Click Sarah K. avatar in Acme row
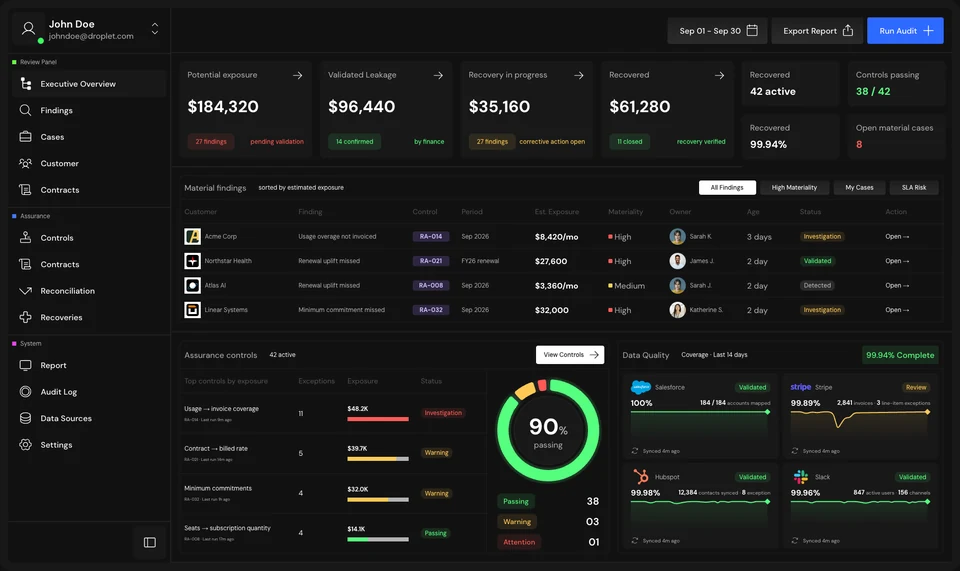Image resolution: width=960 pixels, height=571 pixels. point(677,236)
